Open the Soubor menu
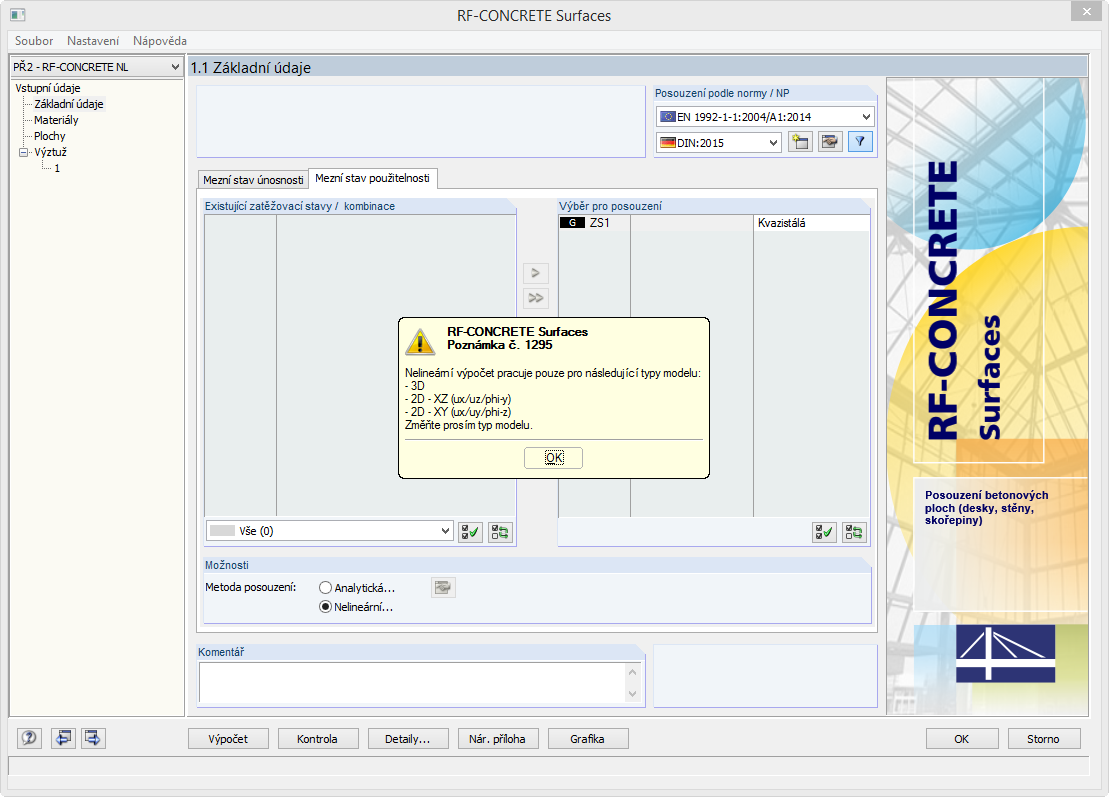 pos(34,41)
